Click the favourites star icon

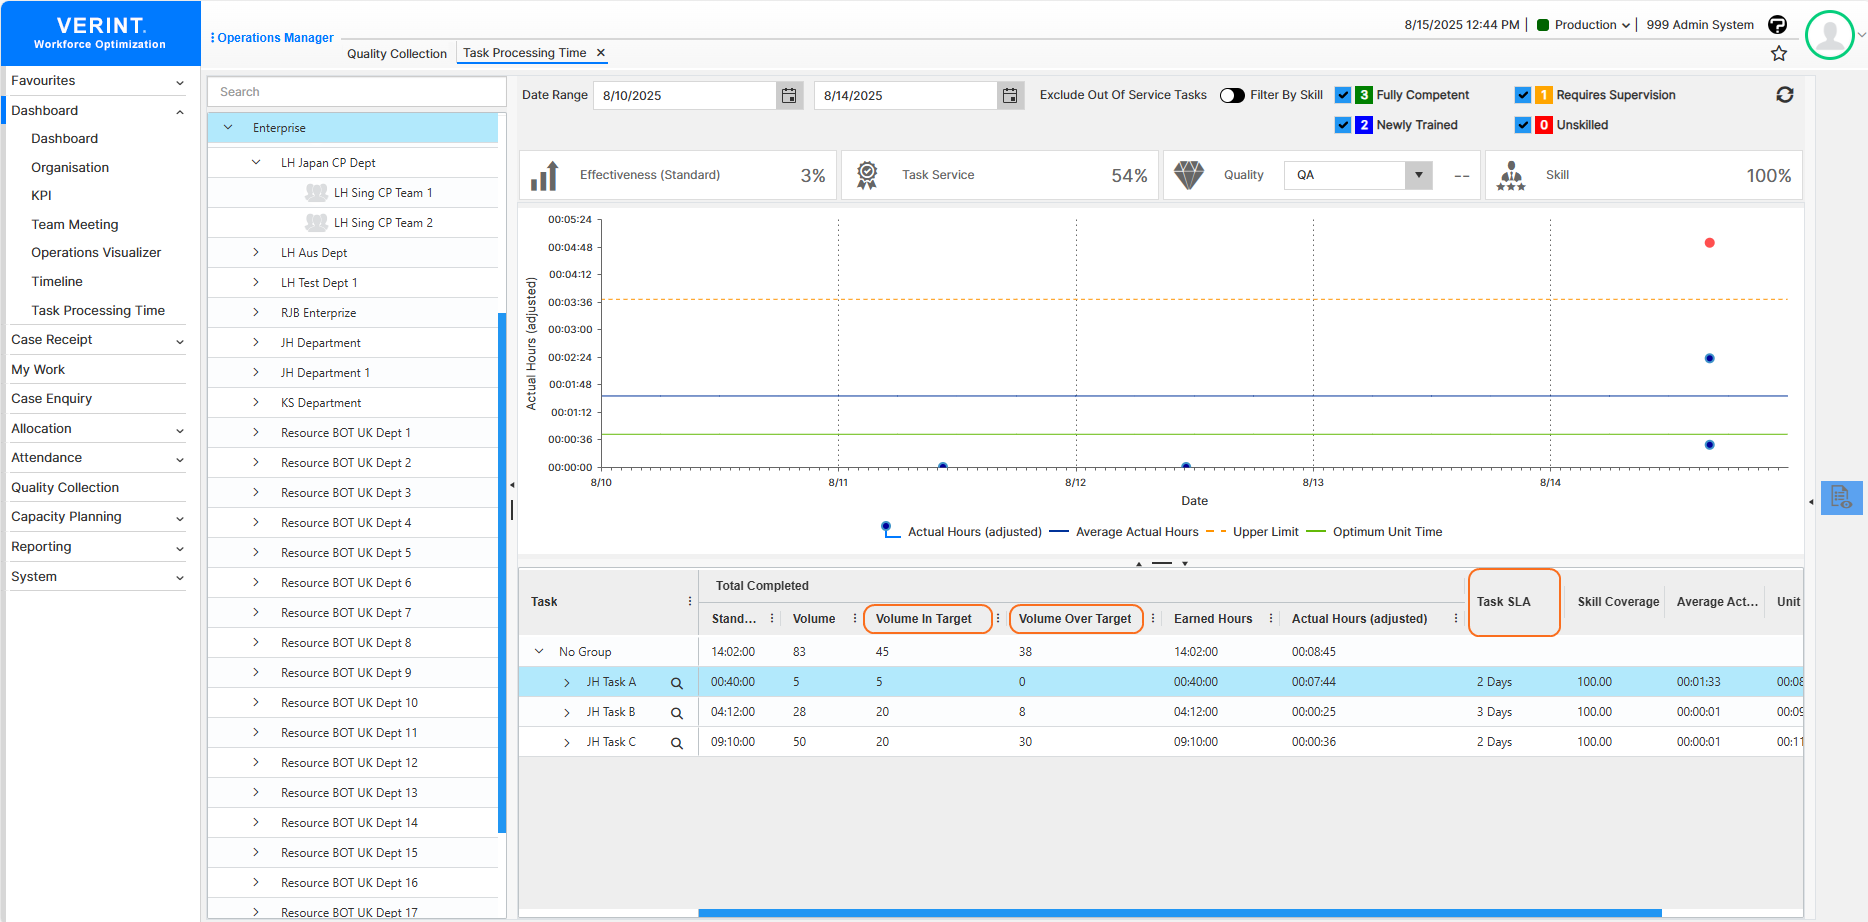1779,53
